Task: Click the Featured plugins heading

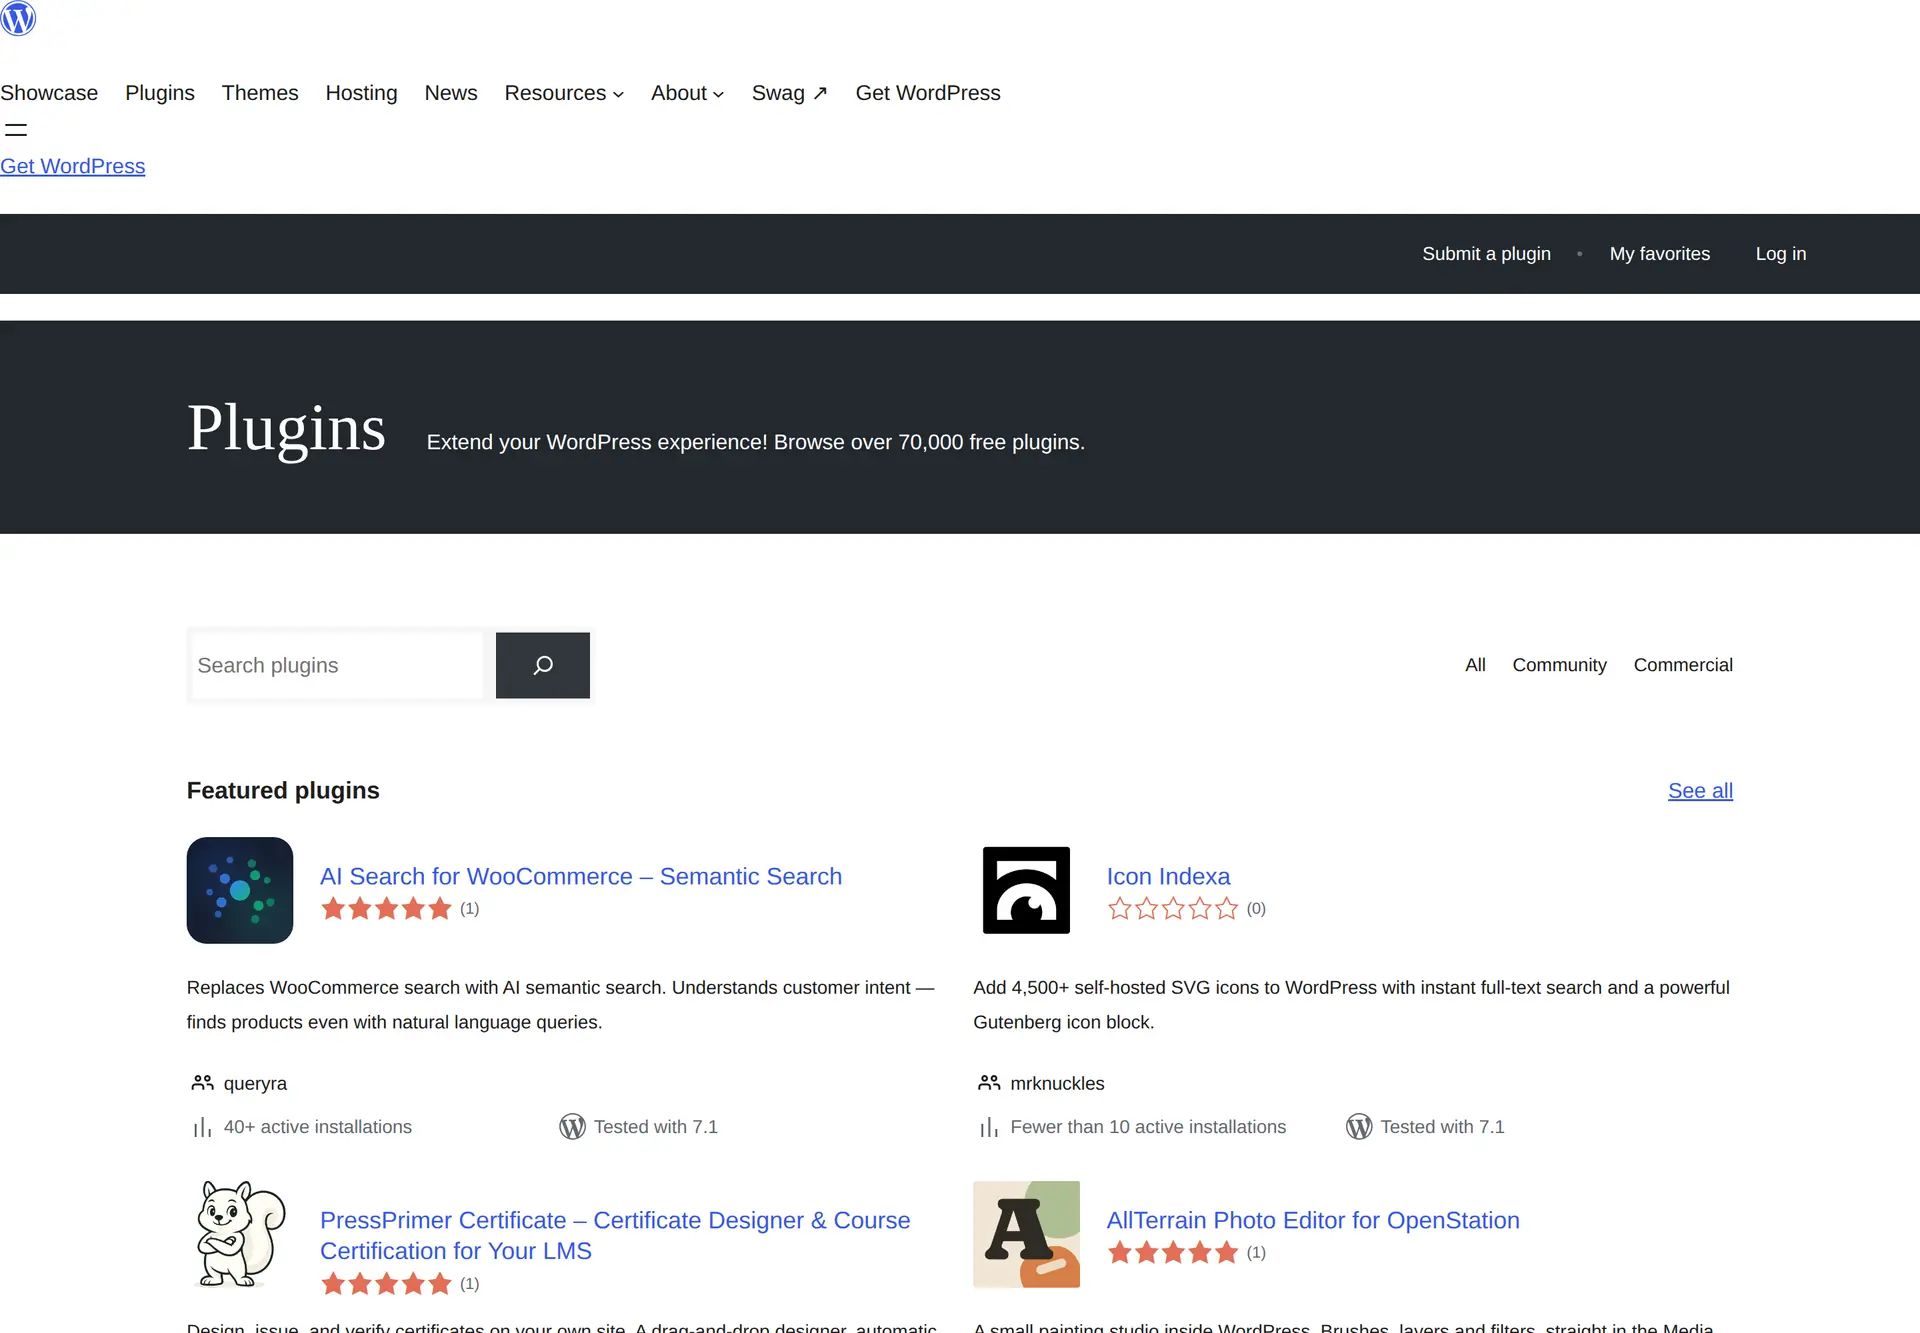Action: coord(283,791)
